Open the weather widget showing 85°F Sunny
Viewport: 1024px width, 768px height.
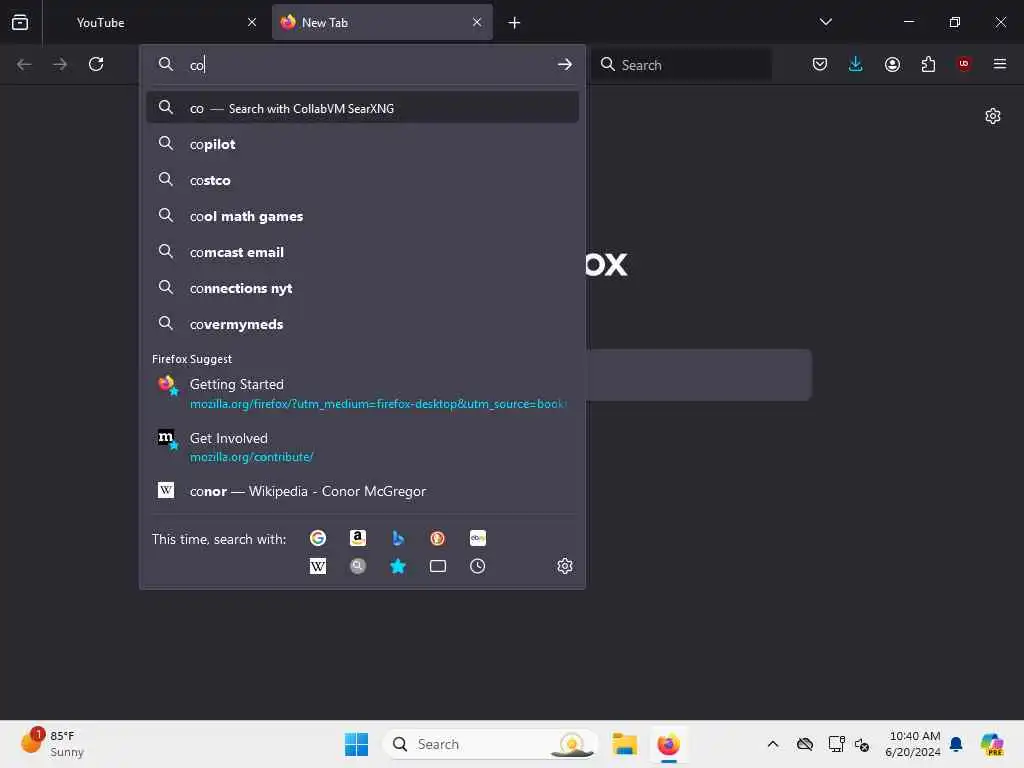tap(52, 744)
